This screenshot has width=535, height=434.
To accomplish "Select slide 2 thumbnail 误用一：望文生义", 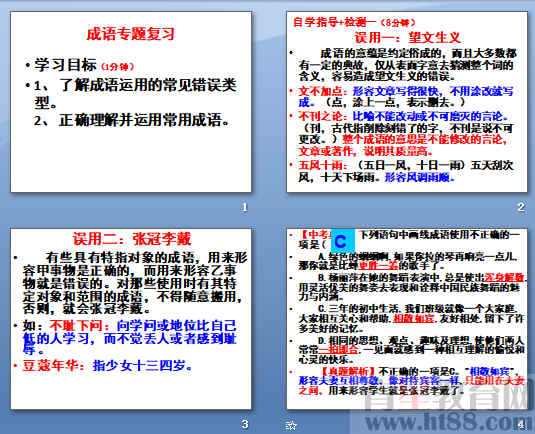I will coord(407,102).
